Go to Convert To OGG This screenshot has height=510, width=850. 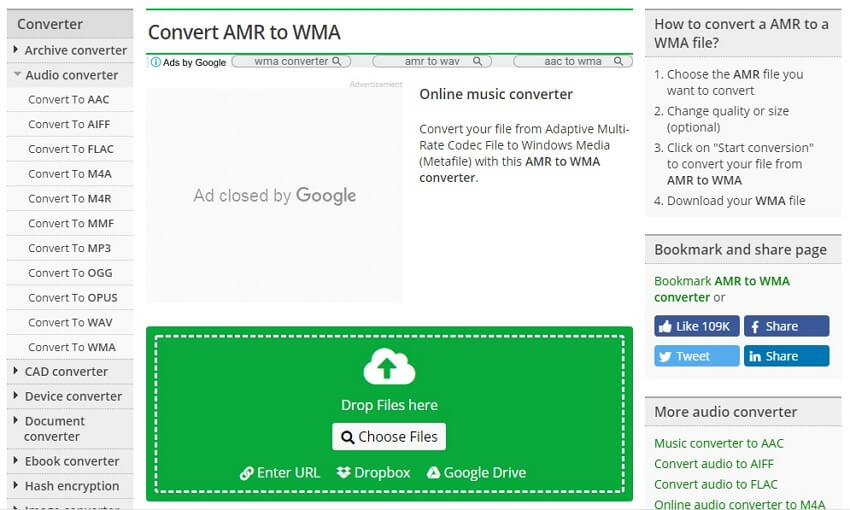(70, 273)
